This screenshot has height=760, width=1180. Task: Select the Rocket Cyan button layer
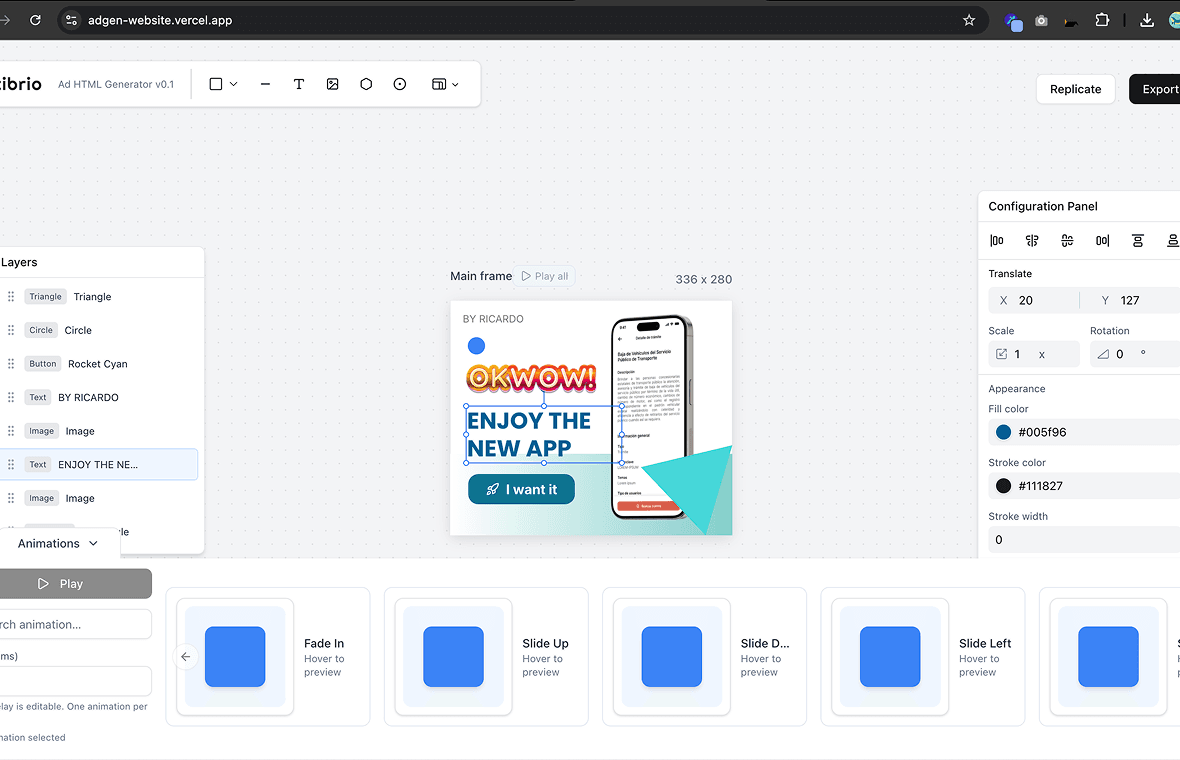97,364
